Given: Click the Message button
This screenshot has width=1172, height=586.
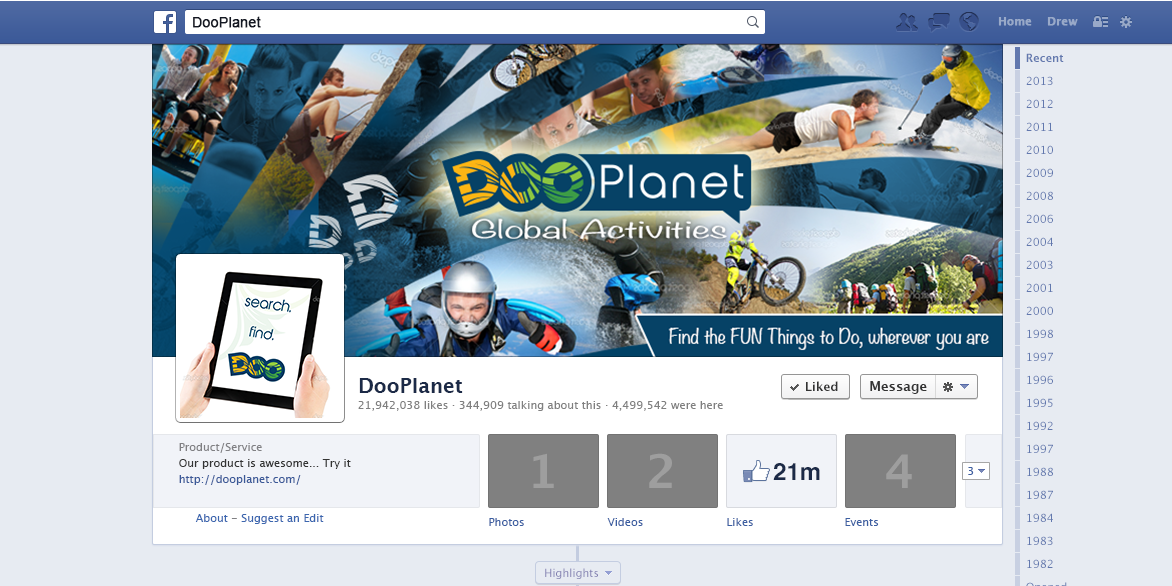Looking at the screenshot, I should pyautogui.click(x=897, y=387).
